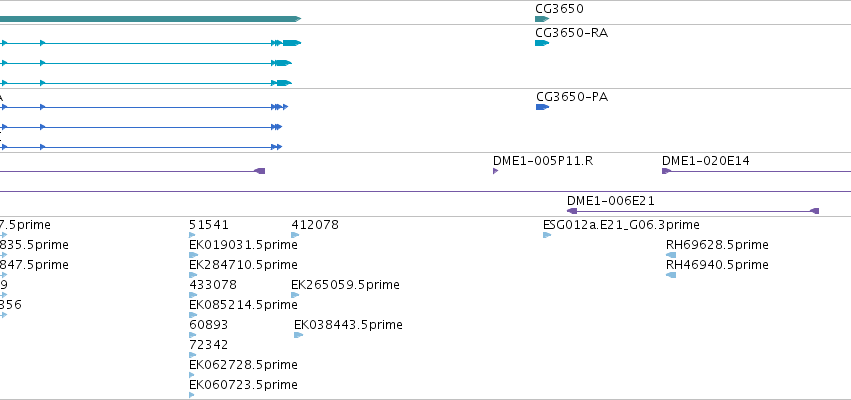Select the CG3650 gene glyph
Image resolution: width=851 pixels, height=400 pixels.
[542, 19]
